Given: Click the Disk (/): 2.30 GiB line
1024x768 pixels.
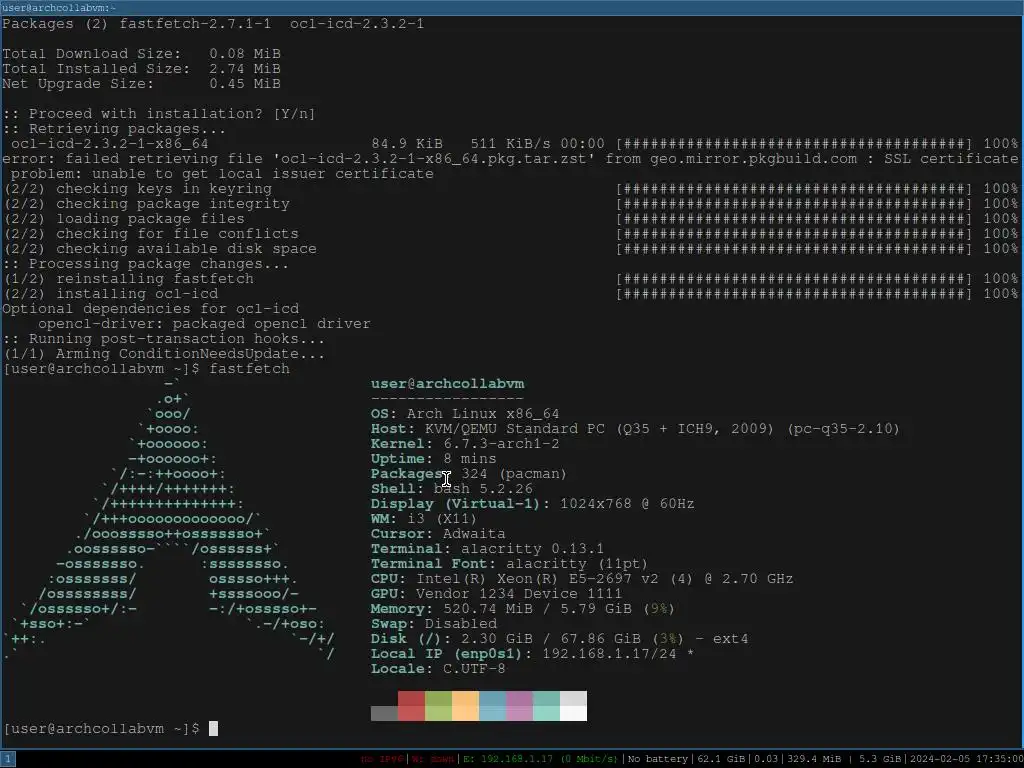Looking at the screenshot, I should 560,639.
